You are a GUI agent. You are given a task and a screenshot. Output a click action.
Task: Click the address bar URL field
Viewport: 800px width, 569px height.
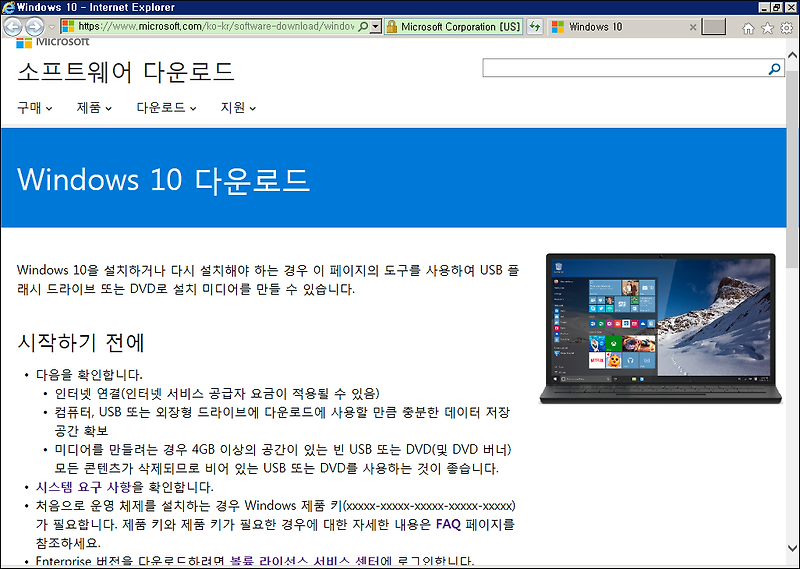point(215,27)
